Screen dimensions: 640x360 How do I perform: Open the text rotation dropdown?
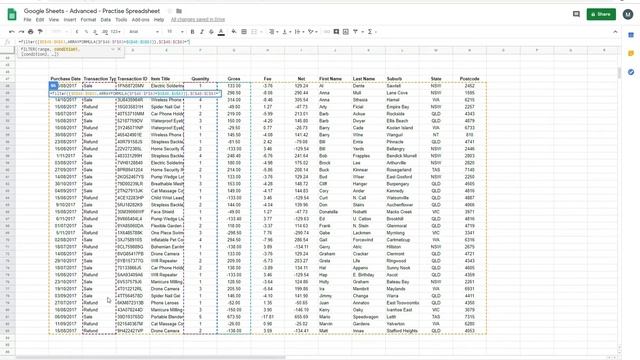(312, 32)
